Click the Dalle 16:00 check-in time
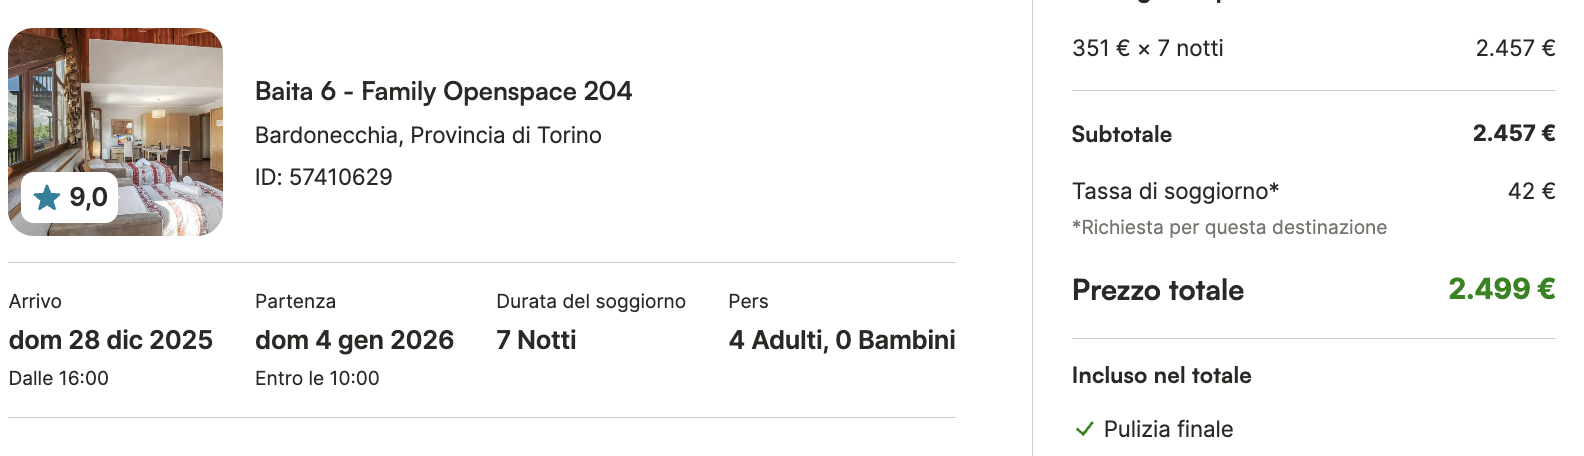This screenshot has width=1584, height=456. tap(59, 378)
